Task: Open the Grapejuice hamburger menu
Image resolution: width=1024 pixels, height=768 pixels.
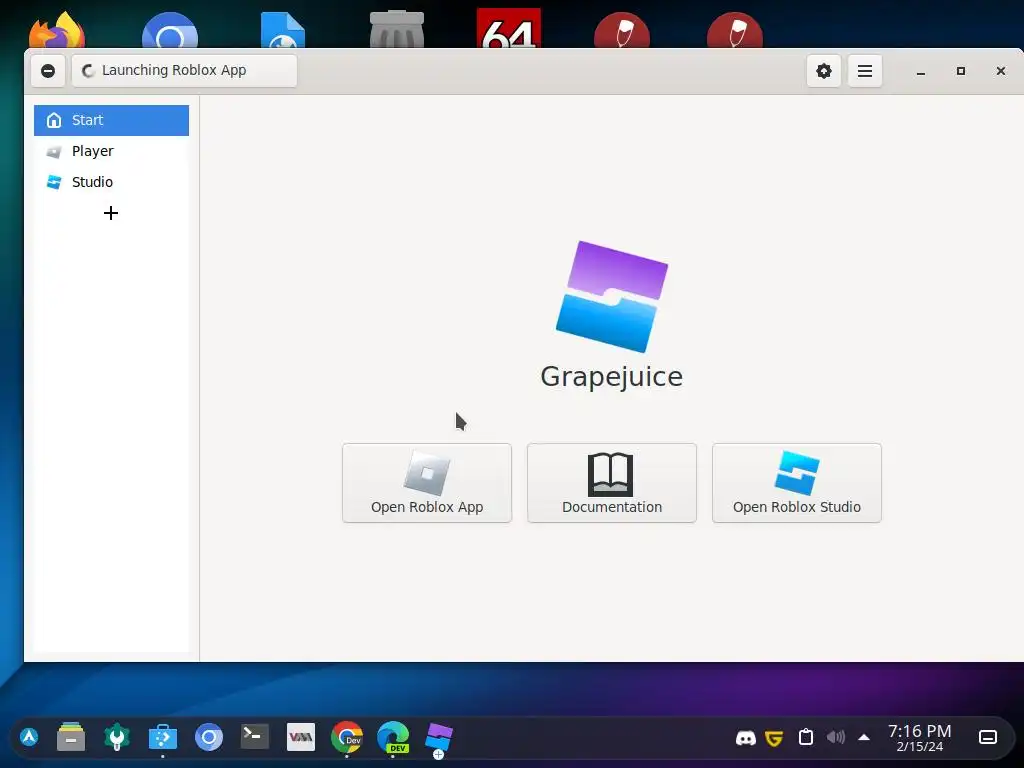Action: (x=865, y=71)
